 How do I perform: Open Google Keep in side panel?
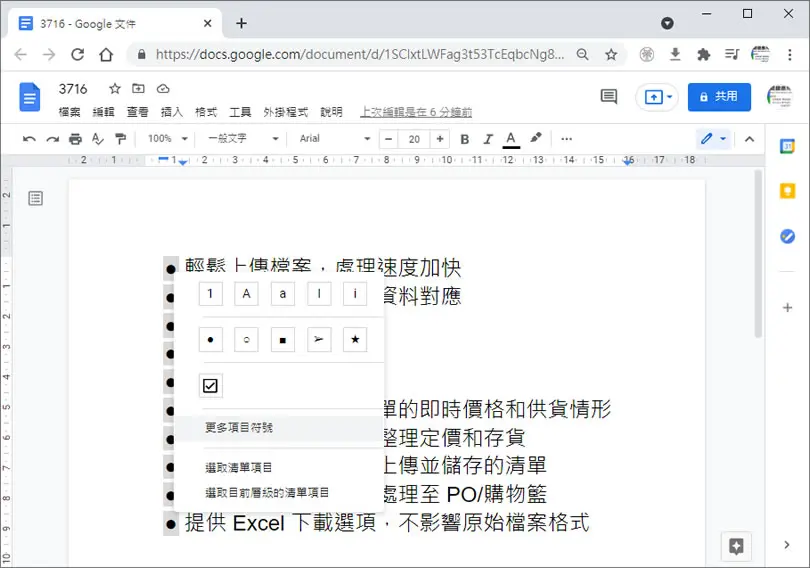pyautogui.click(x=787, y=192)
